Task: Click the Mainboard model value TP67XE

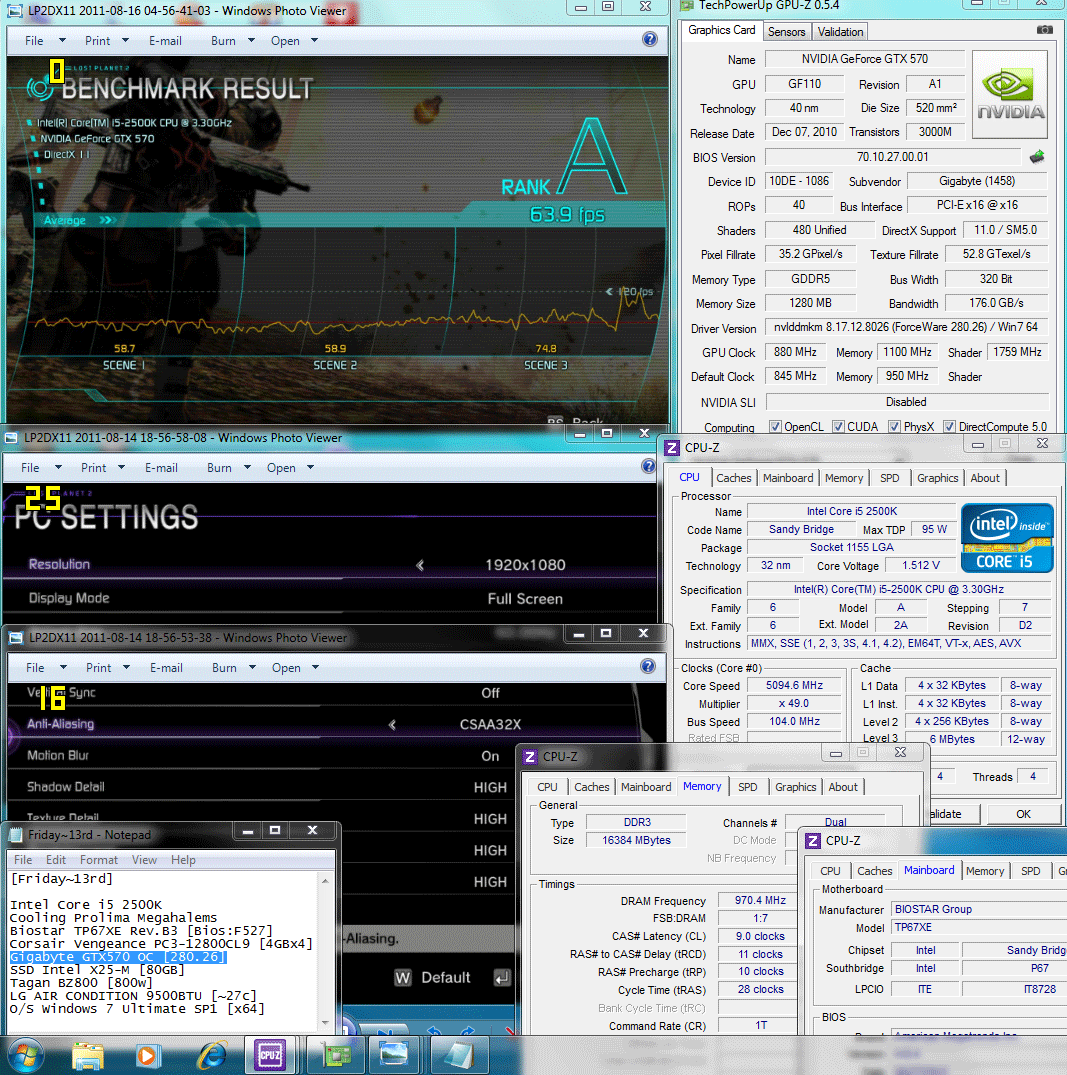Action: click(913, 927)
